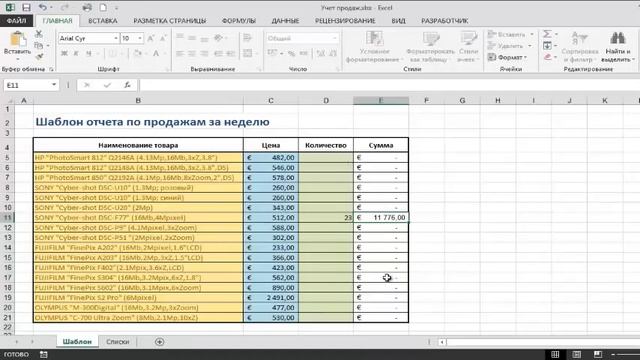Viewport: 640px width, 360px height.
Task: Toggle right text alignment
Action: click(204, 53)
